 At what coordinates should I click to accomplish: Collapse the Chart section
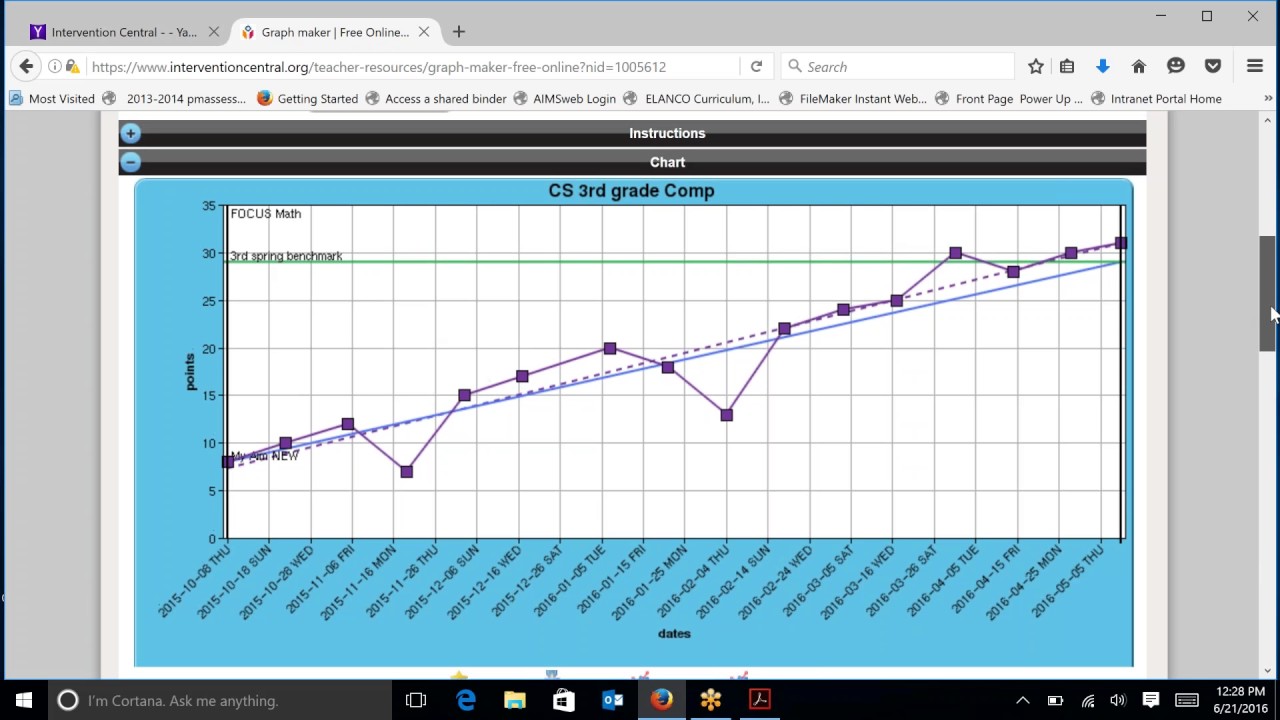pos(130,162)
